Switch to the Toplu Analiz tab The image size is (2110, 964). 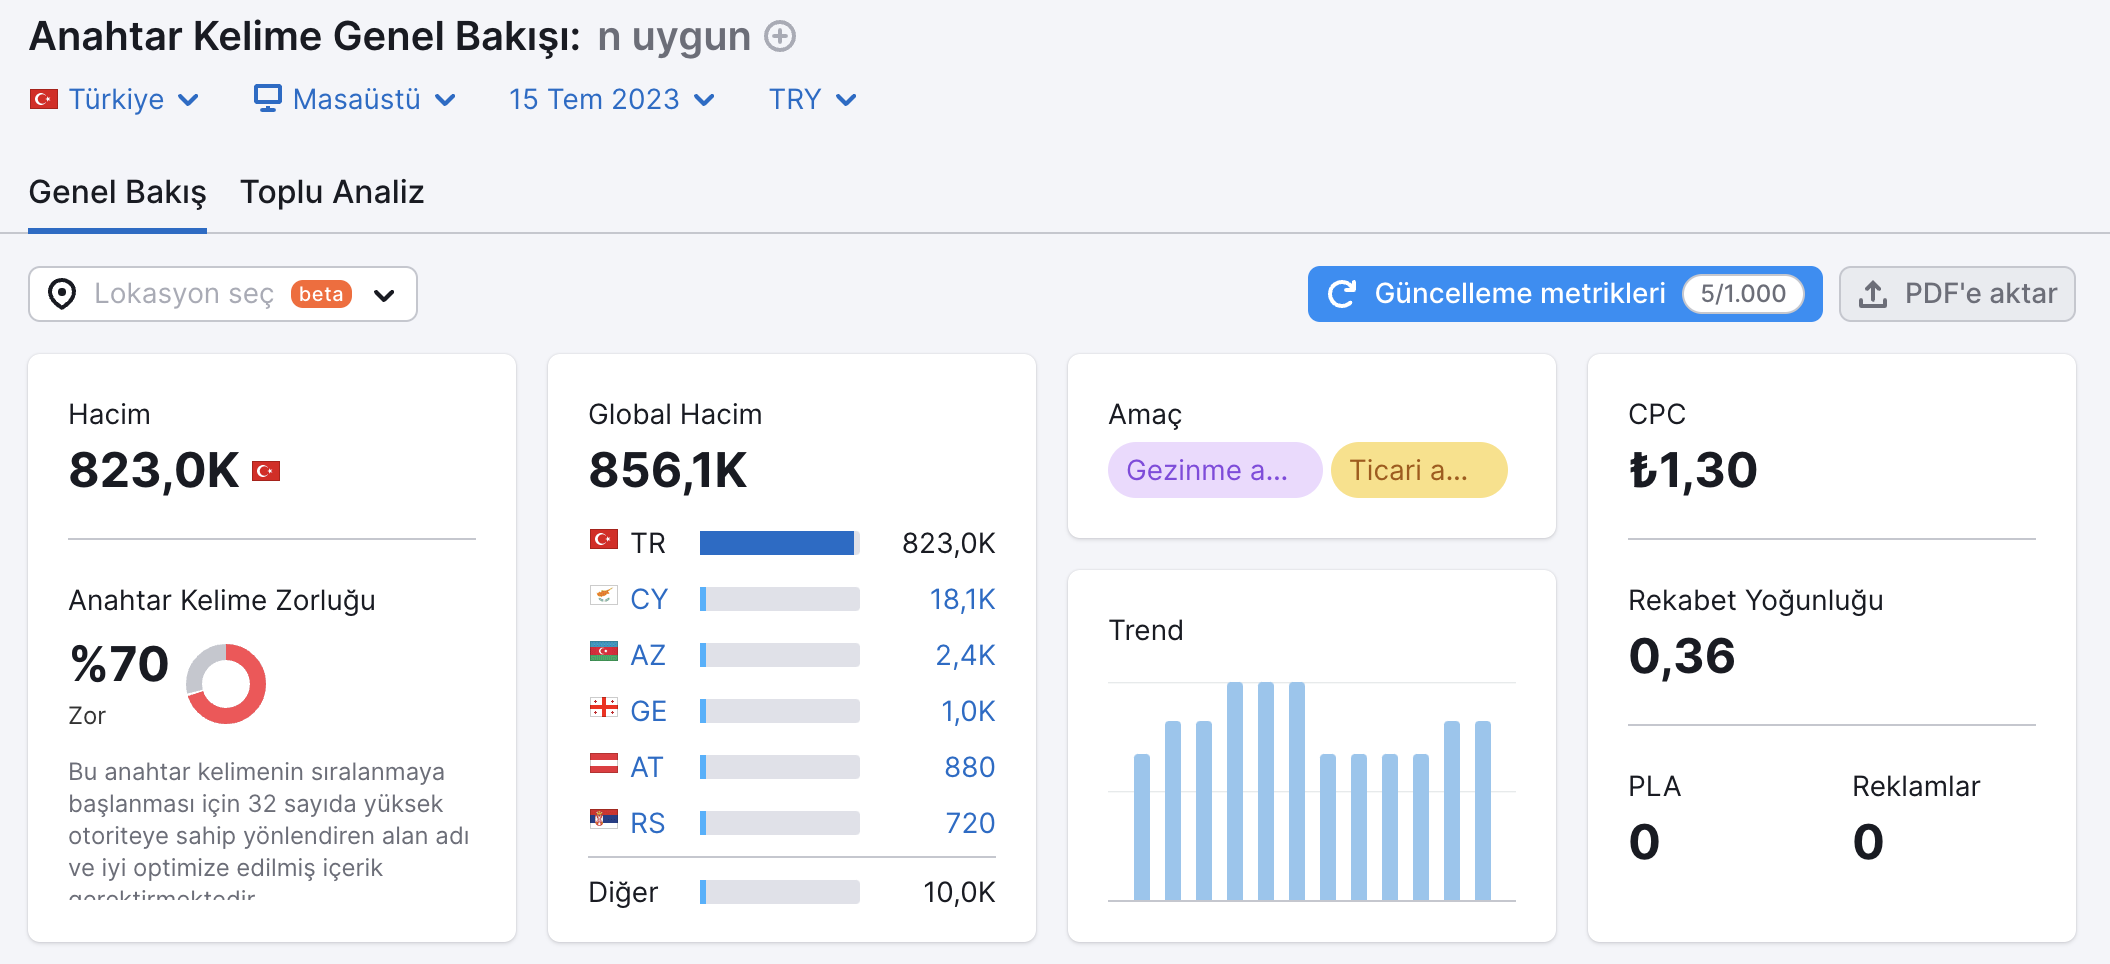332,192
